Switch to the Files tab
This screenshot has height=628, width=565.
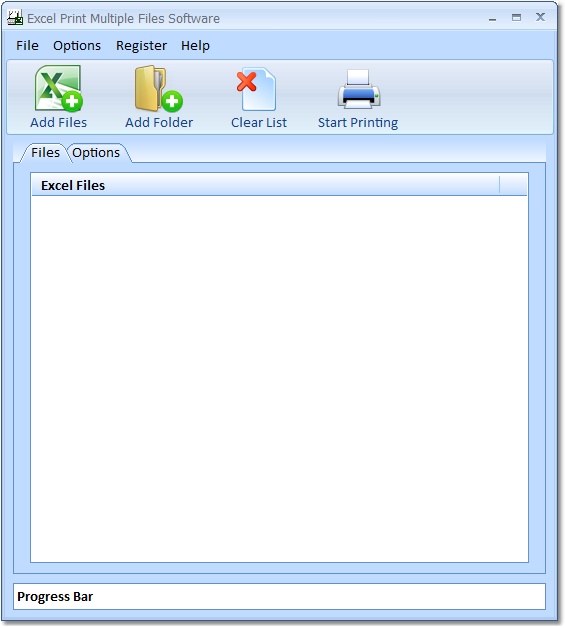click(x=45, y=153)
